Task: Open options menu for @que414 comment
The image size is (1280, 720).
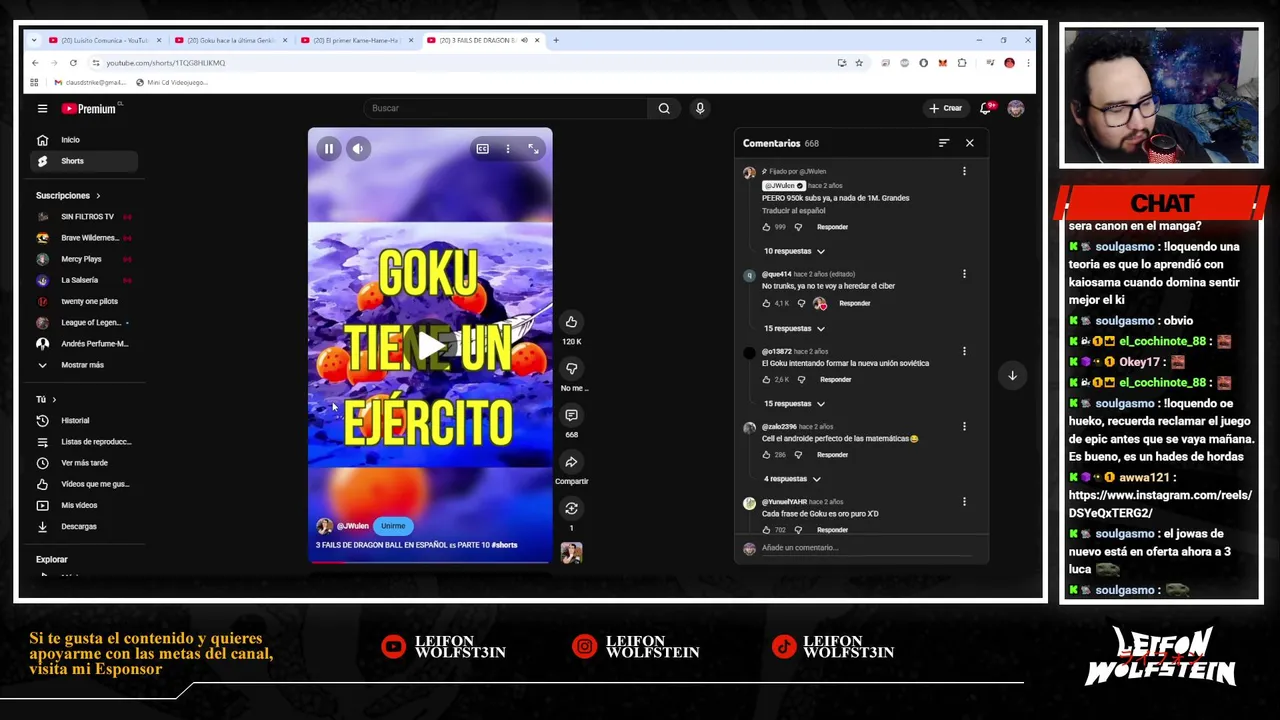Action: pos(964,274)
